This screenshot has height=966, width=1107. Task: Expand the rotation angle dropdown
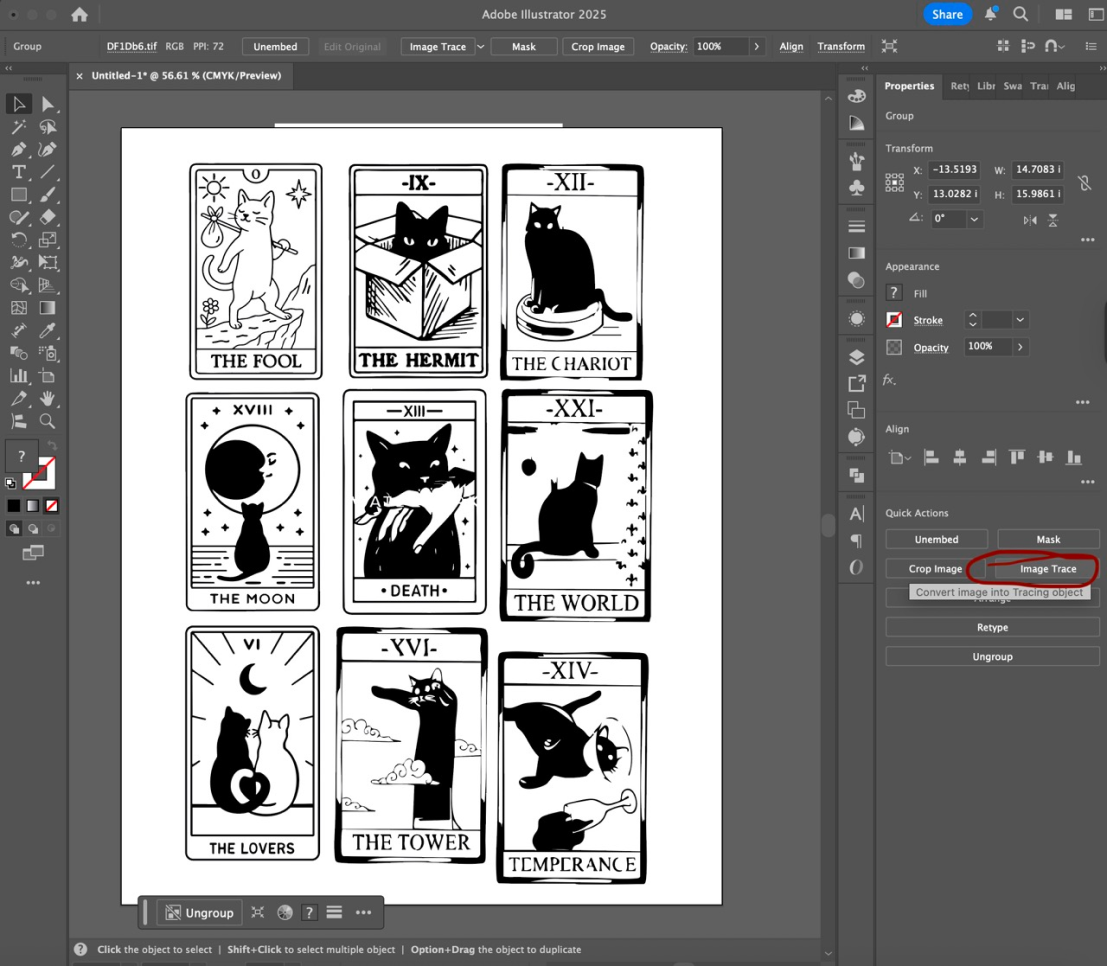tap(973, 219)
